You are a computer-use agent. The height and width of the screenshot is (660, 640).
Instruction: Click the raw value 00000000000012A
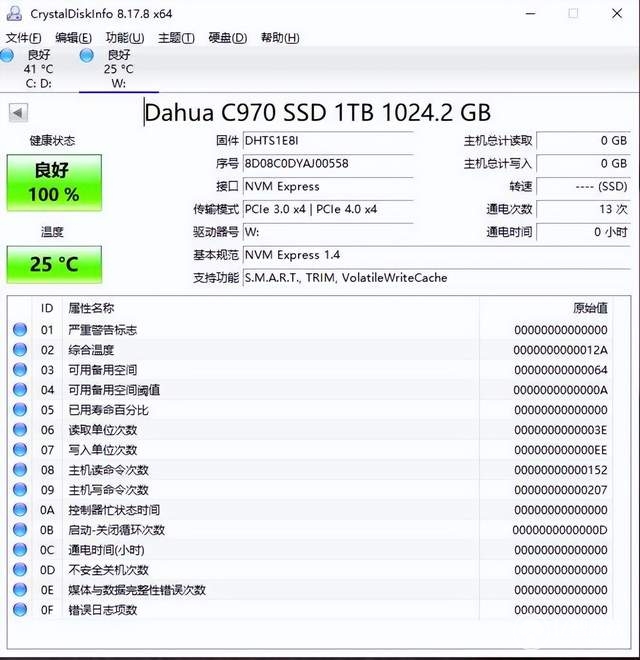tap(560, 350)
